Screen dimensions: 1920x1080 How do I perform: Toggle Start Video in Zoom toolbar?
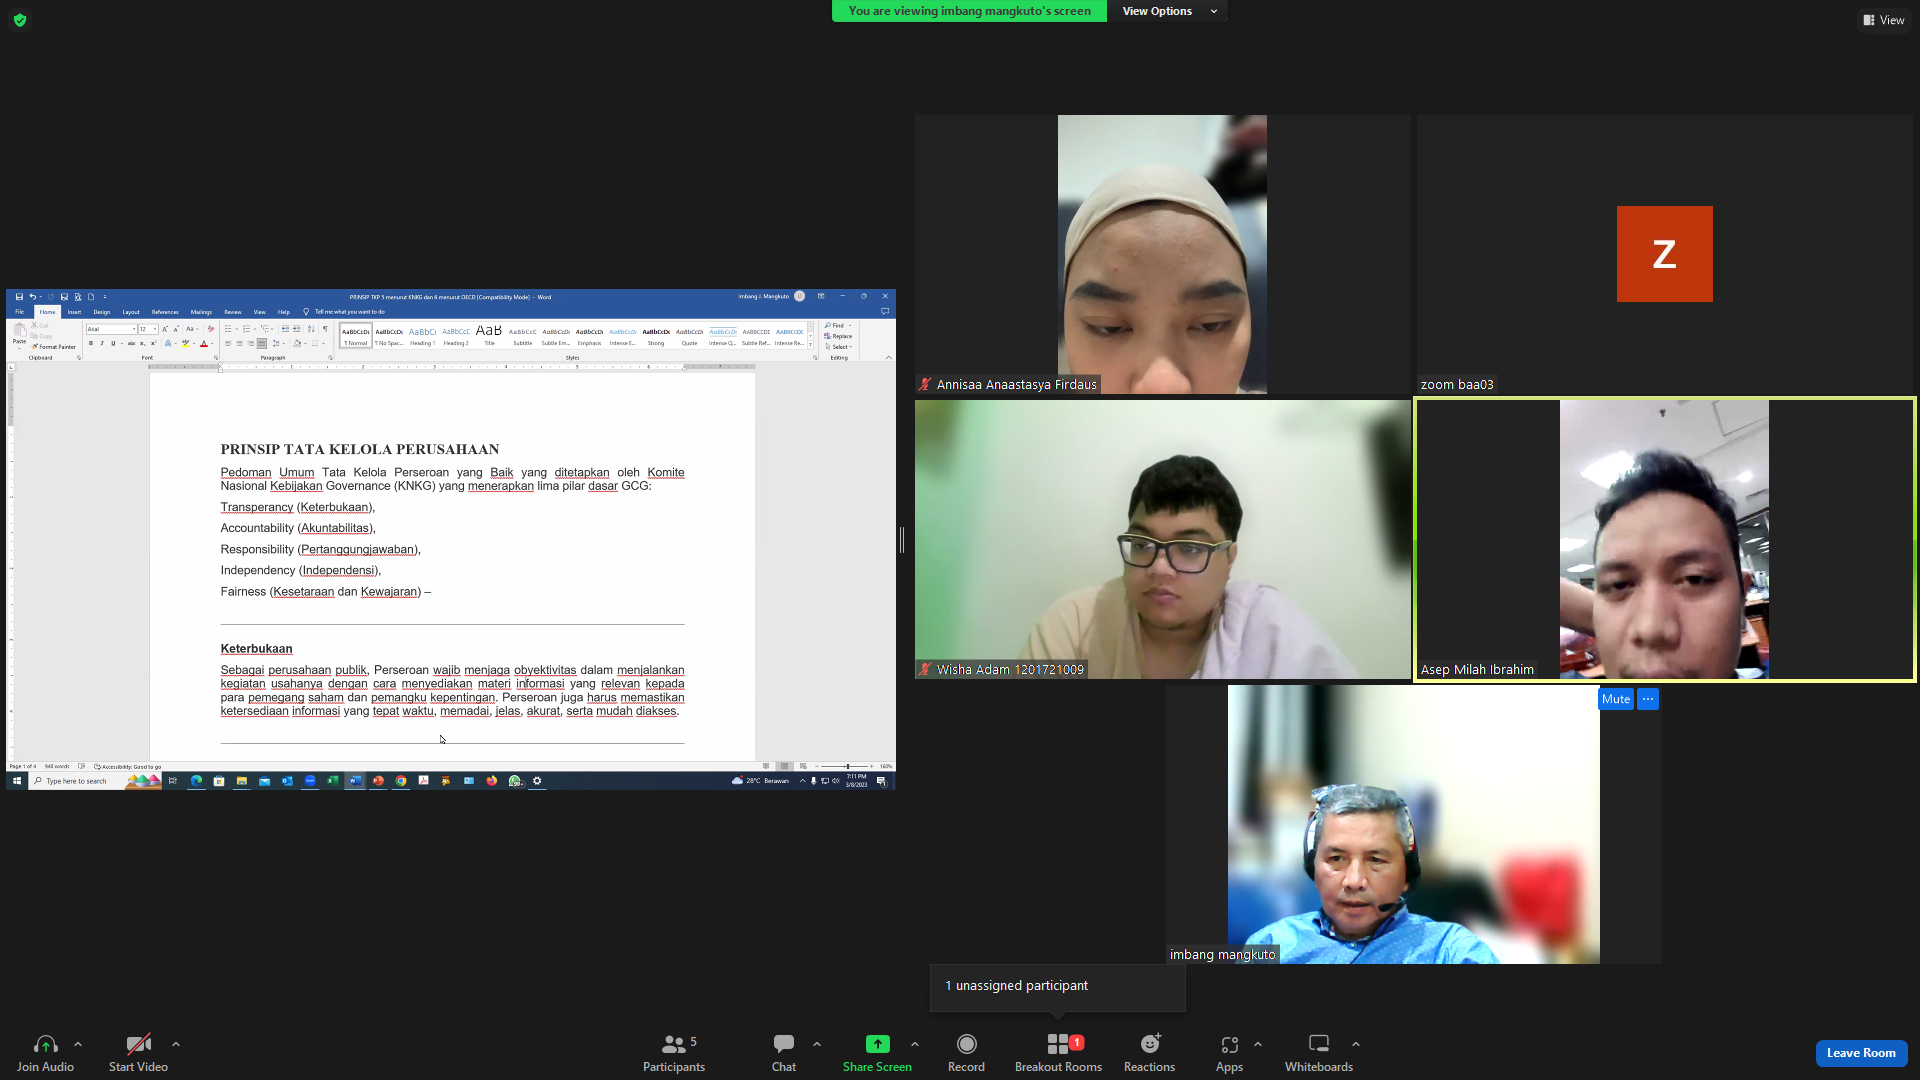click(x=138, y=1053)
